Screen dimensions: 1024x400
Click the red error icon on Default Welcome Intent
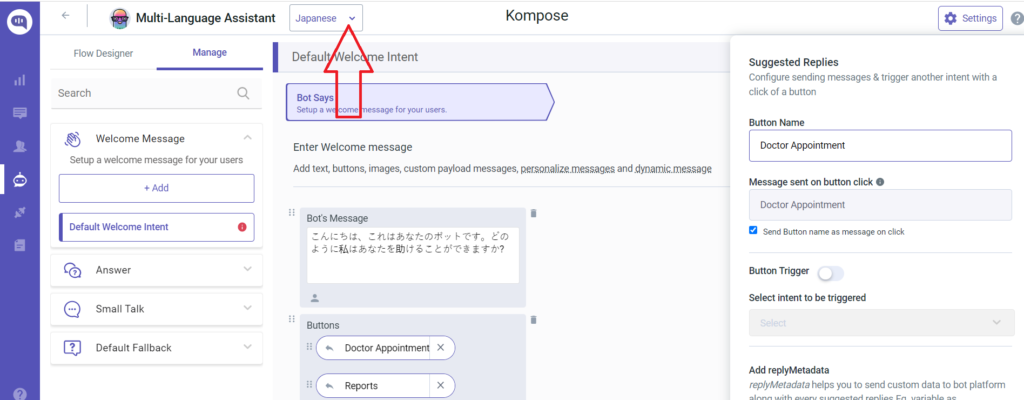[242, 227]
